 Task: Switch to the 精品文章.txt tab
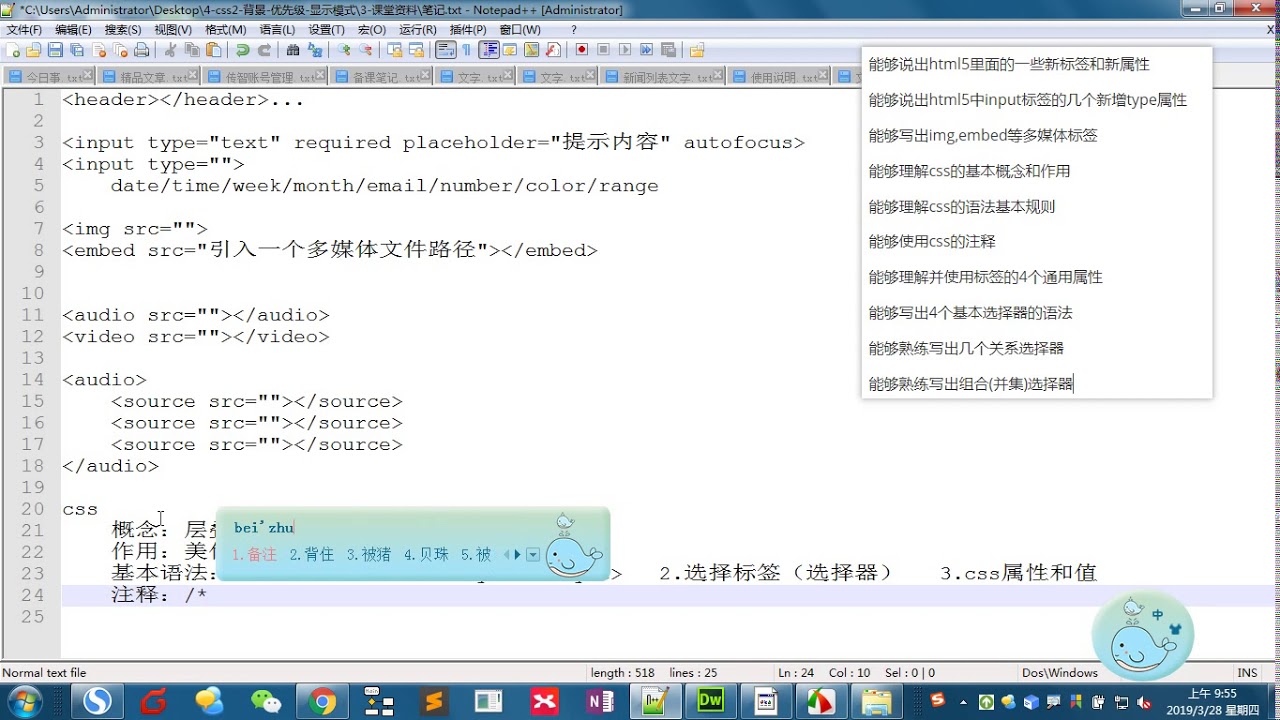149,76
